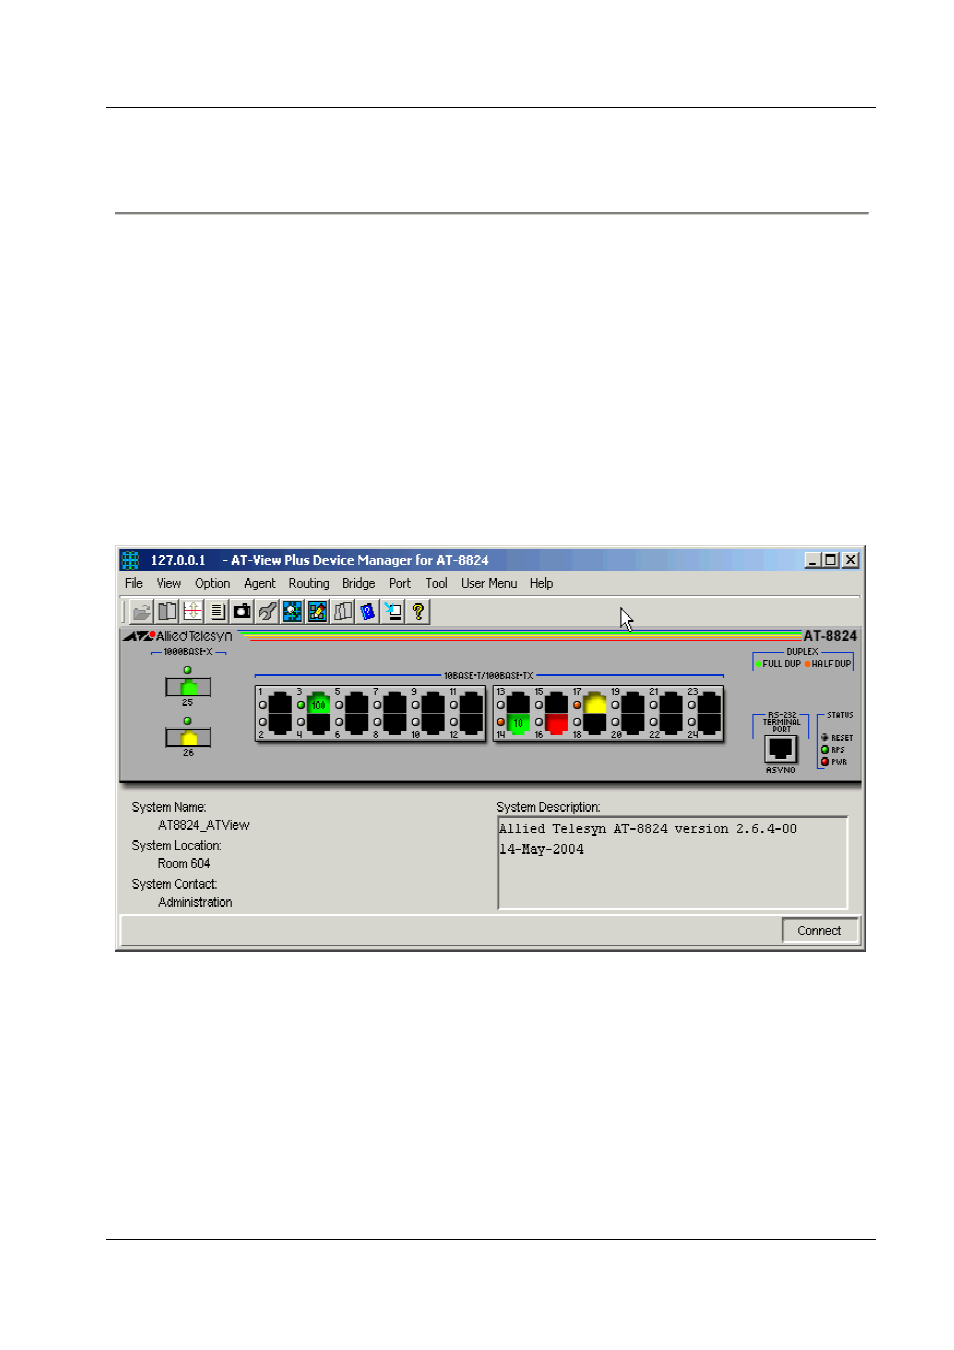Click the Allied Telesyn logo
954x1350 pixels.
[178, 636]
